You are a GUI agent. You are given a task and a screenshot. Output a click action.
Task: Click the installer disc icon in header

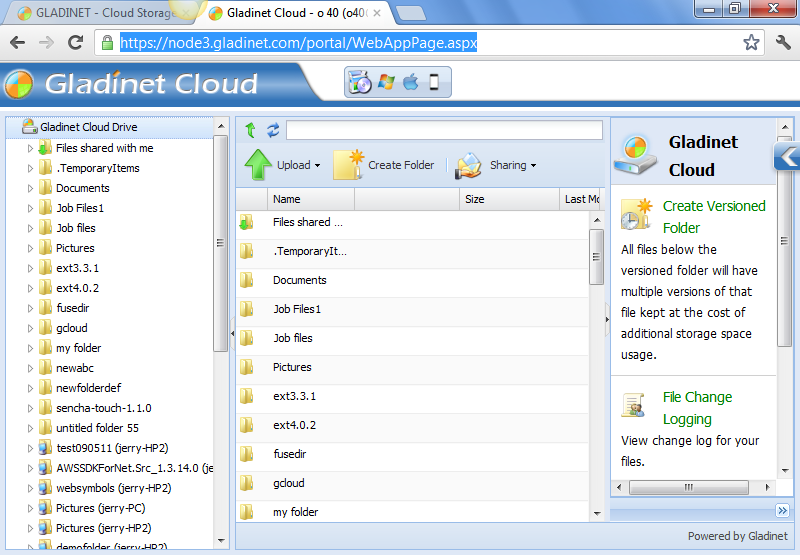pos(360,82)
